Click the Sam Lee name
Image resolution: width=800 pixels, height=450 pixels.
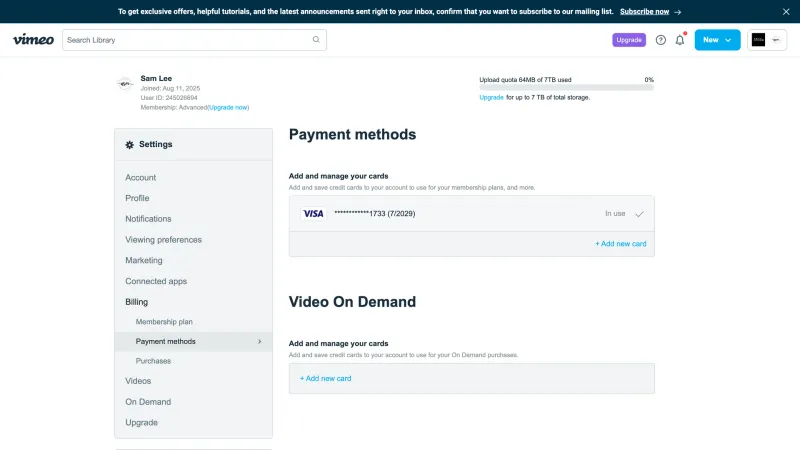click(156, 78)
